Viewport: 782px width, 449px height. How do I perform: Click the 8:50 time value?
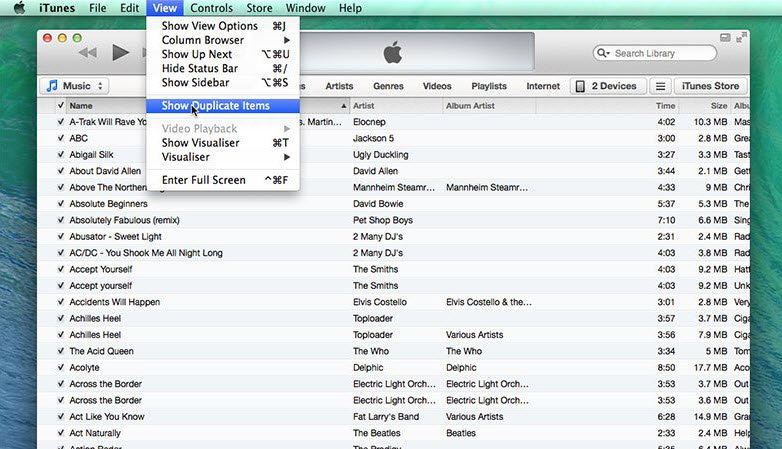pos(666,368)
